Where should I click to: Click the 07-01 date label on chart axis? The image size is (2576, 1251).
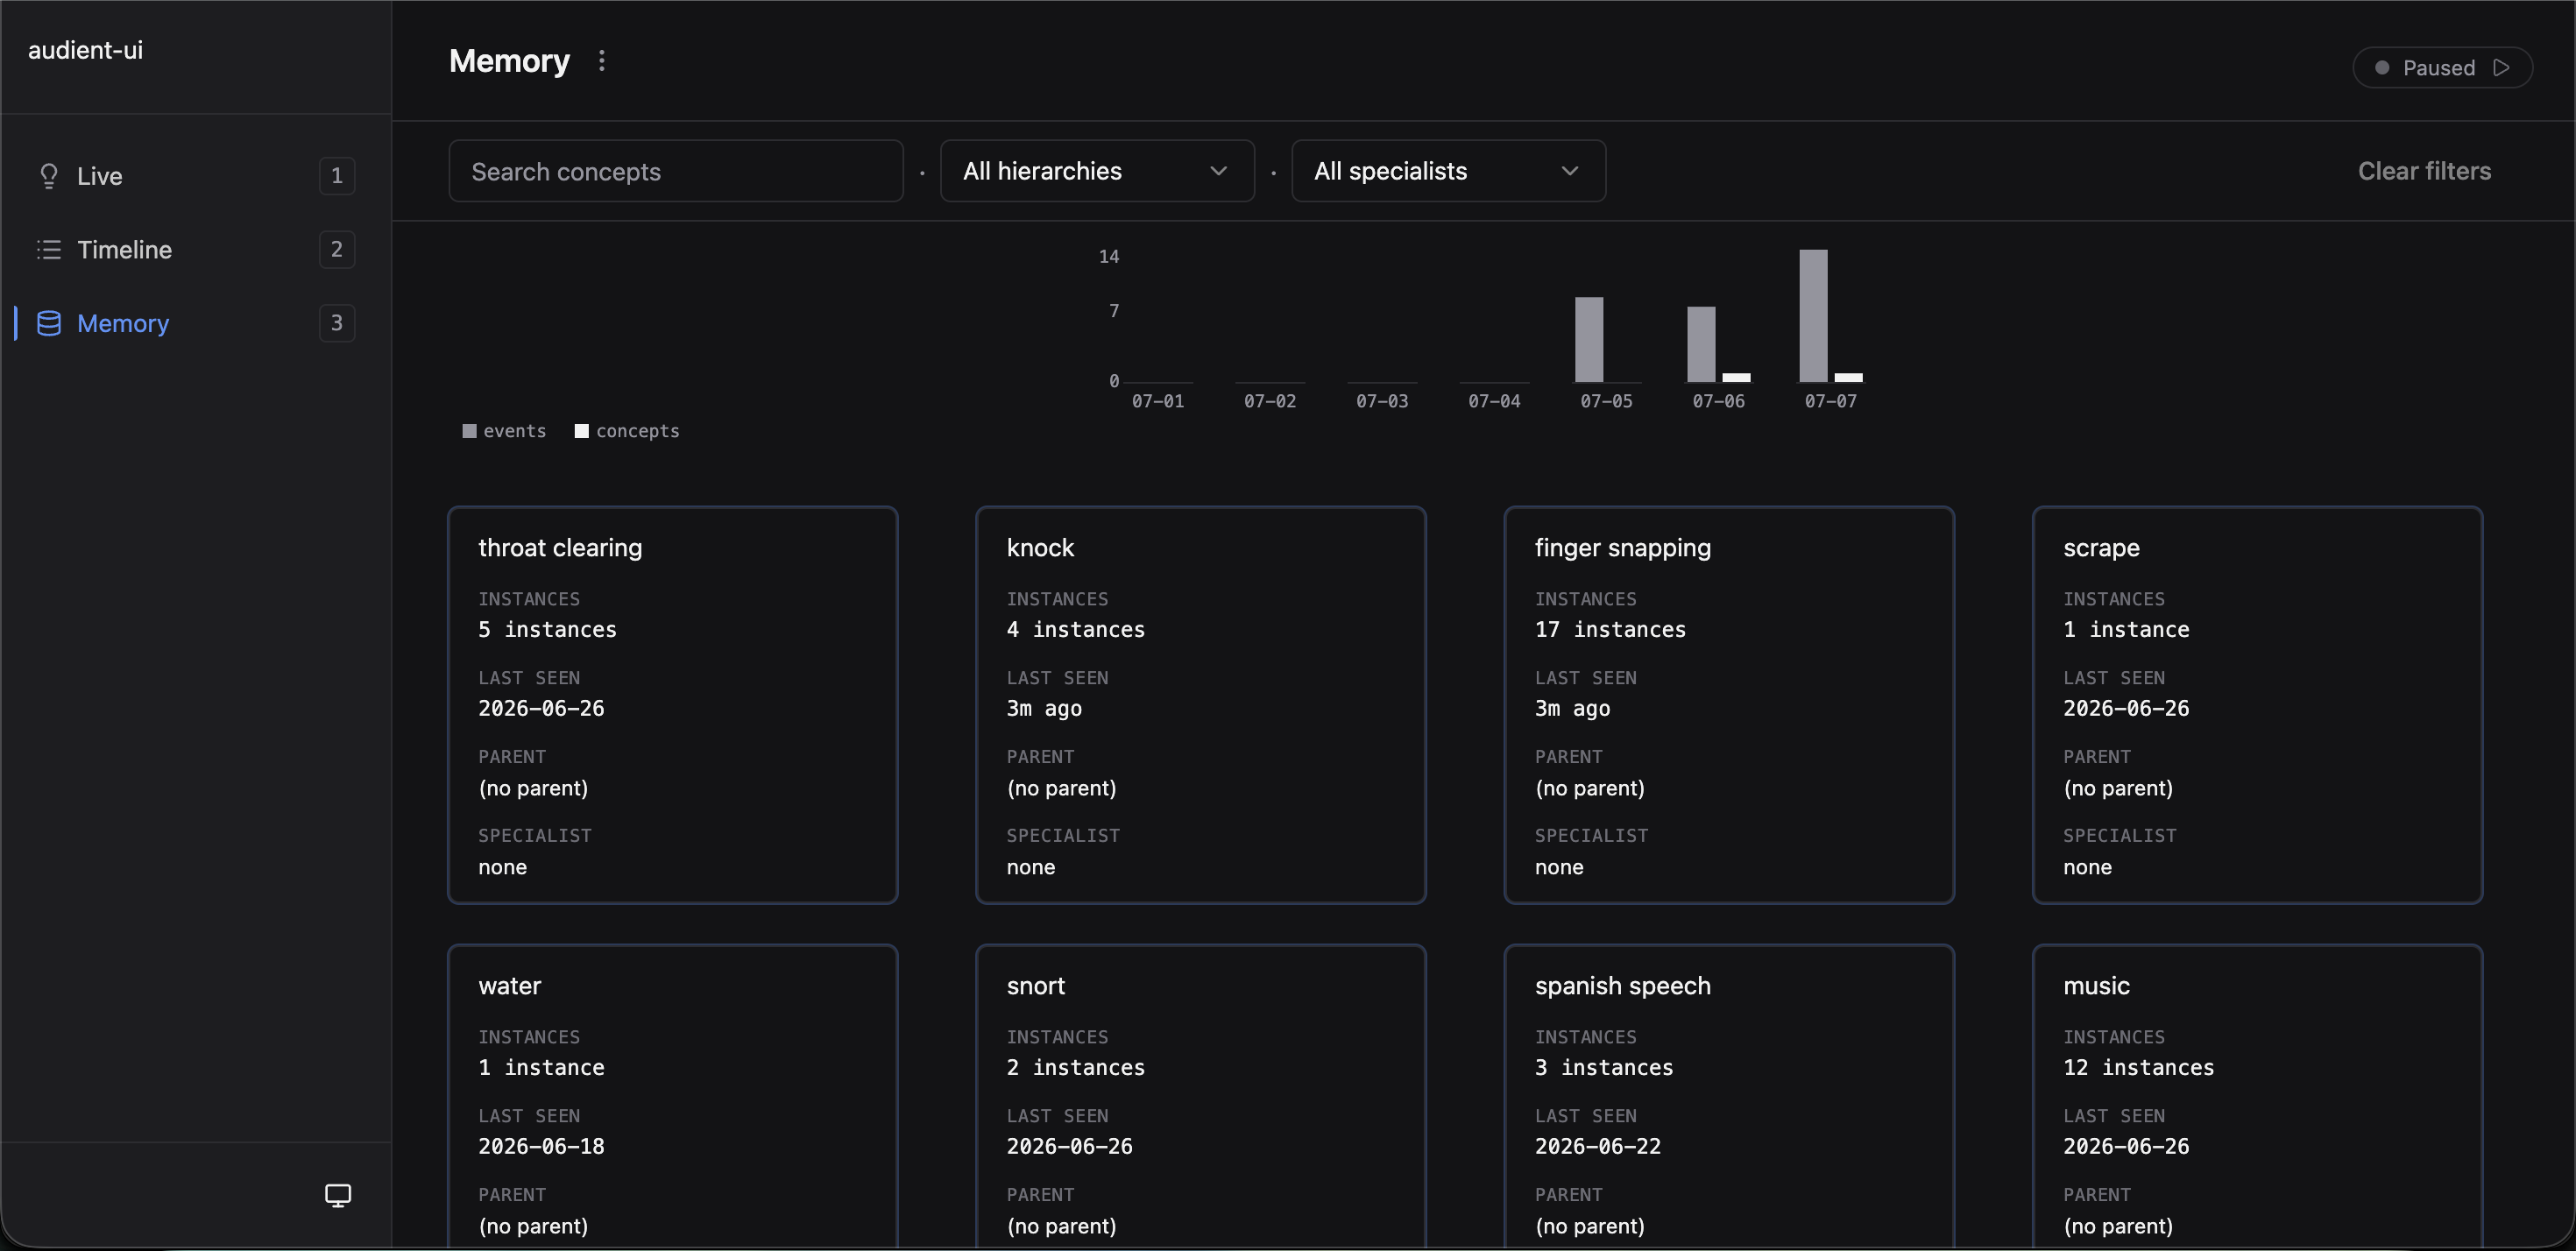[x=1157, y=401]
